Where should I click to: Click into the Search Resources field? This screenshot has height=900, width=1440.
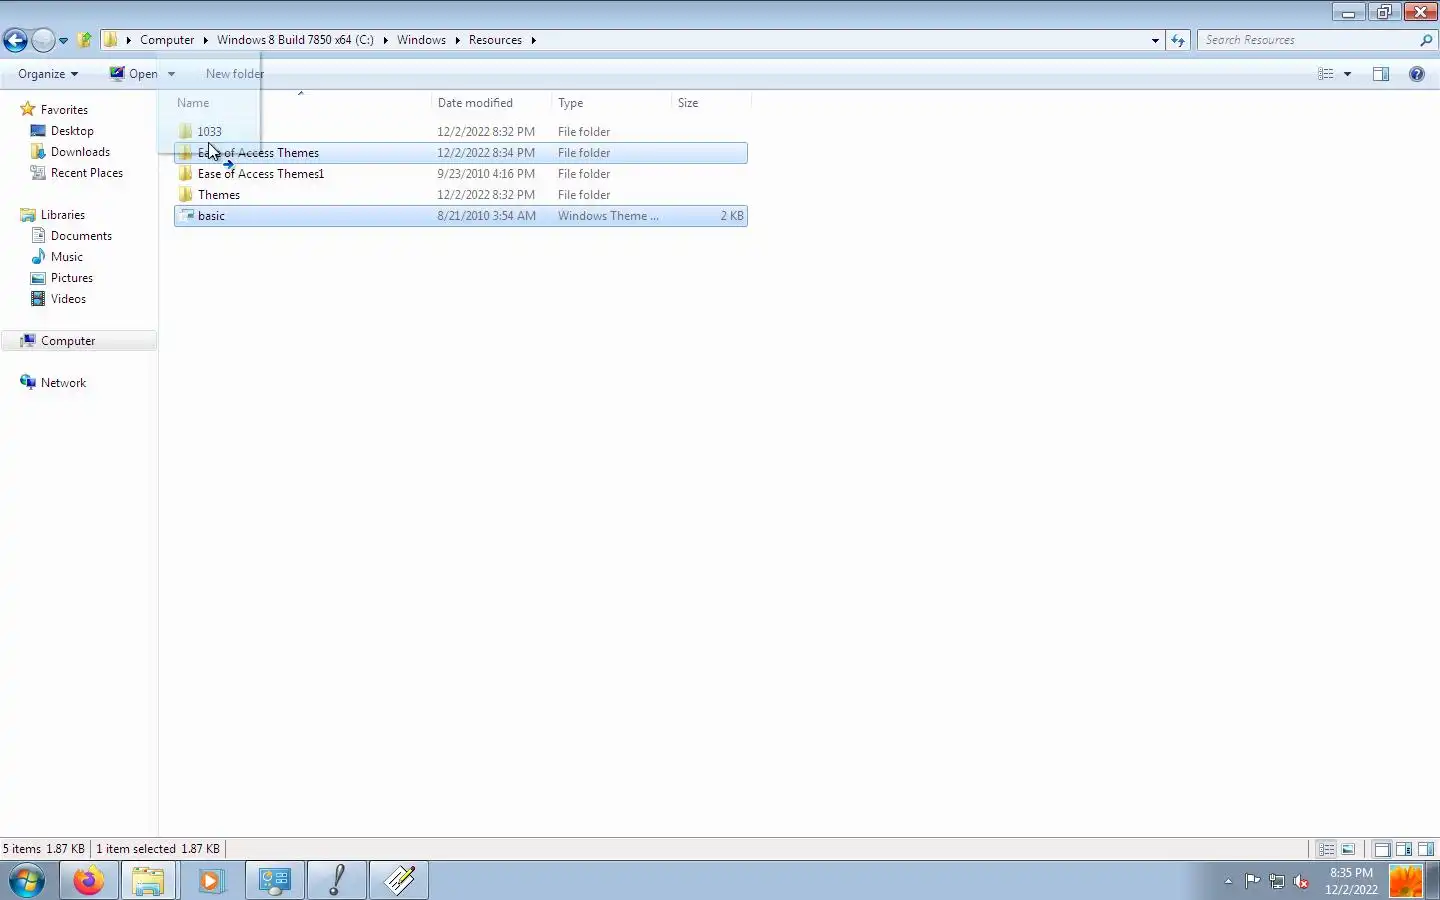(1306, 40)
